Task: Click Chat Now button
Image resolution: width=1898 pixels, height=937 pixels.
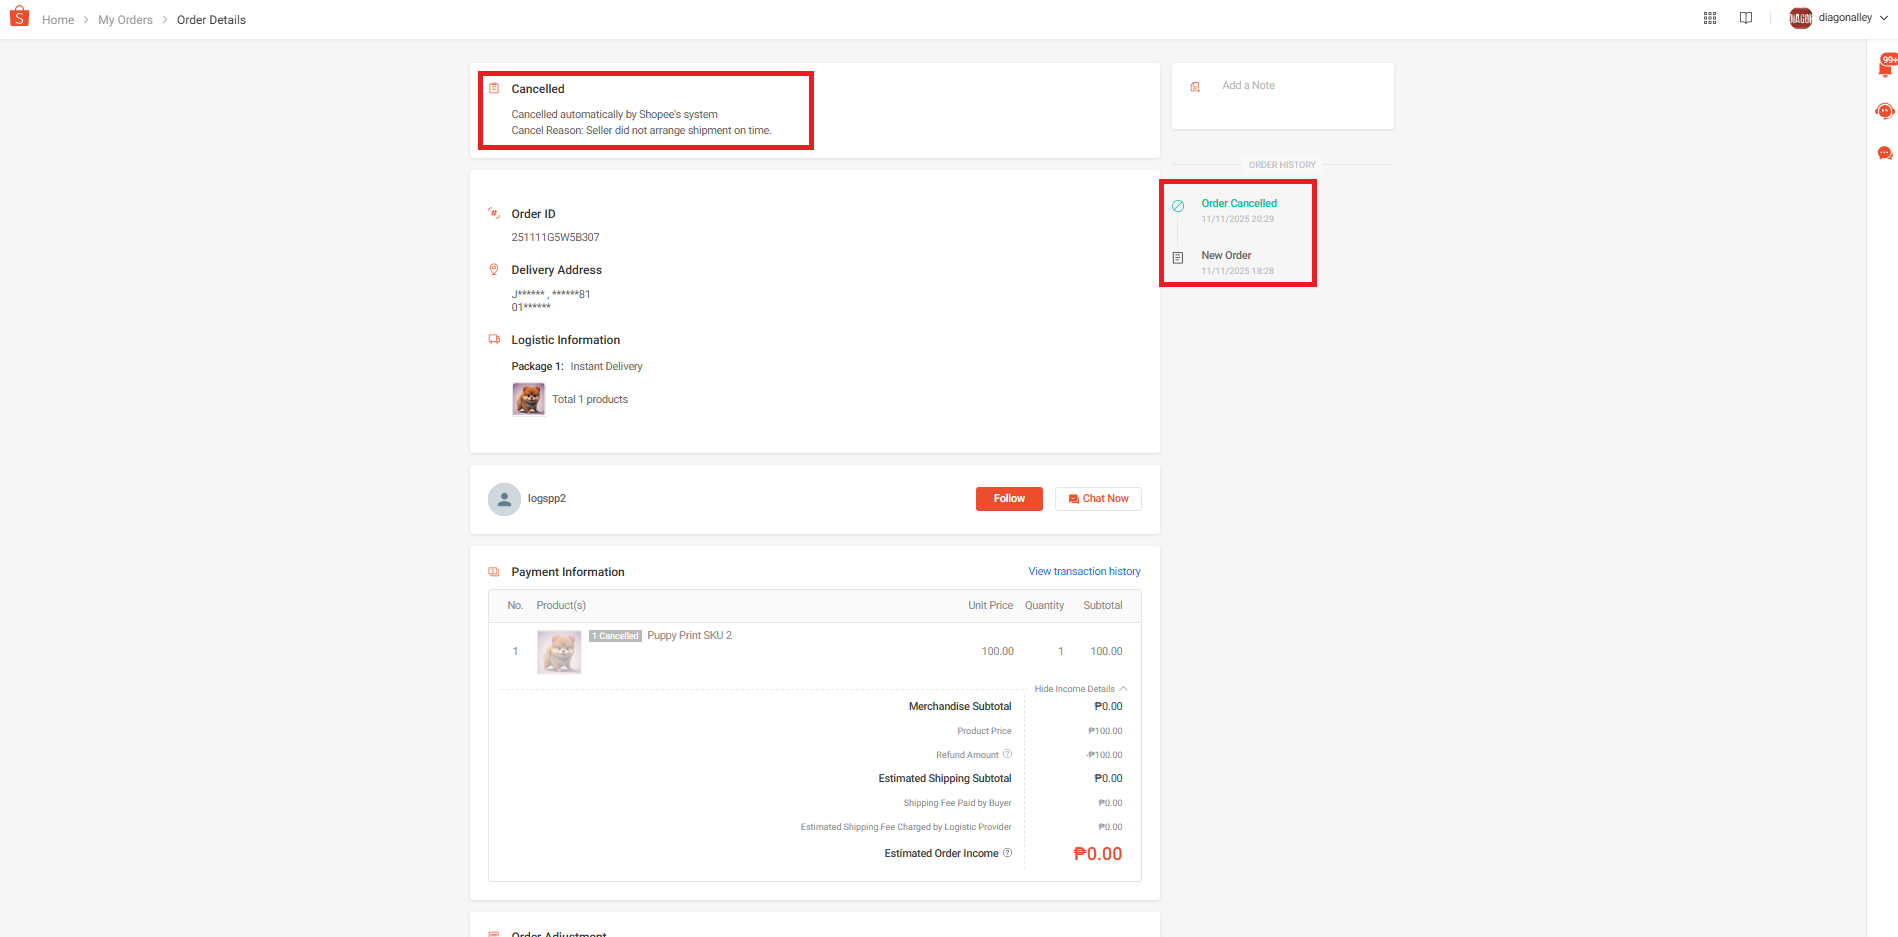Action: point(1098,499)
